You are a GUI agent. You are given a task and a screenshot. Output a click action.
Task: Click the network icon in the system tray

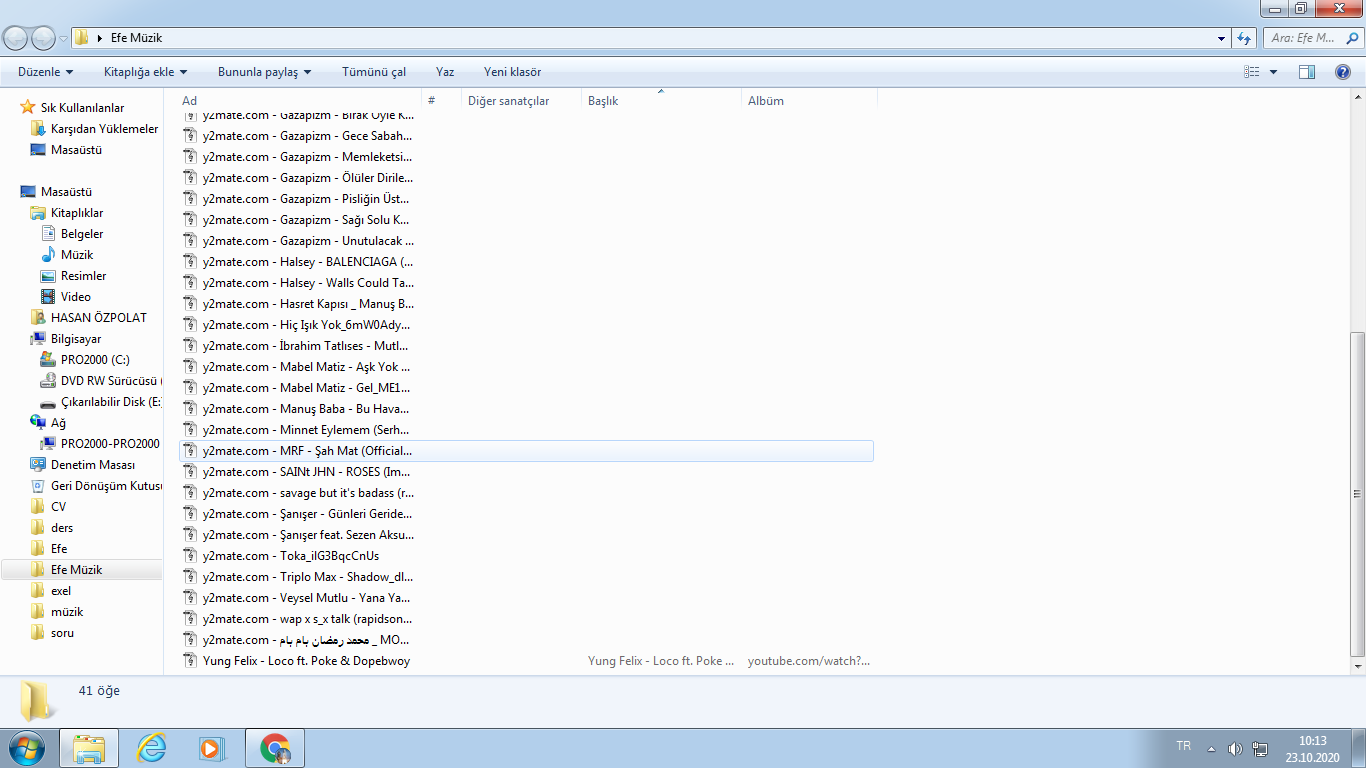point(1260,748)
